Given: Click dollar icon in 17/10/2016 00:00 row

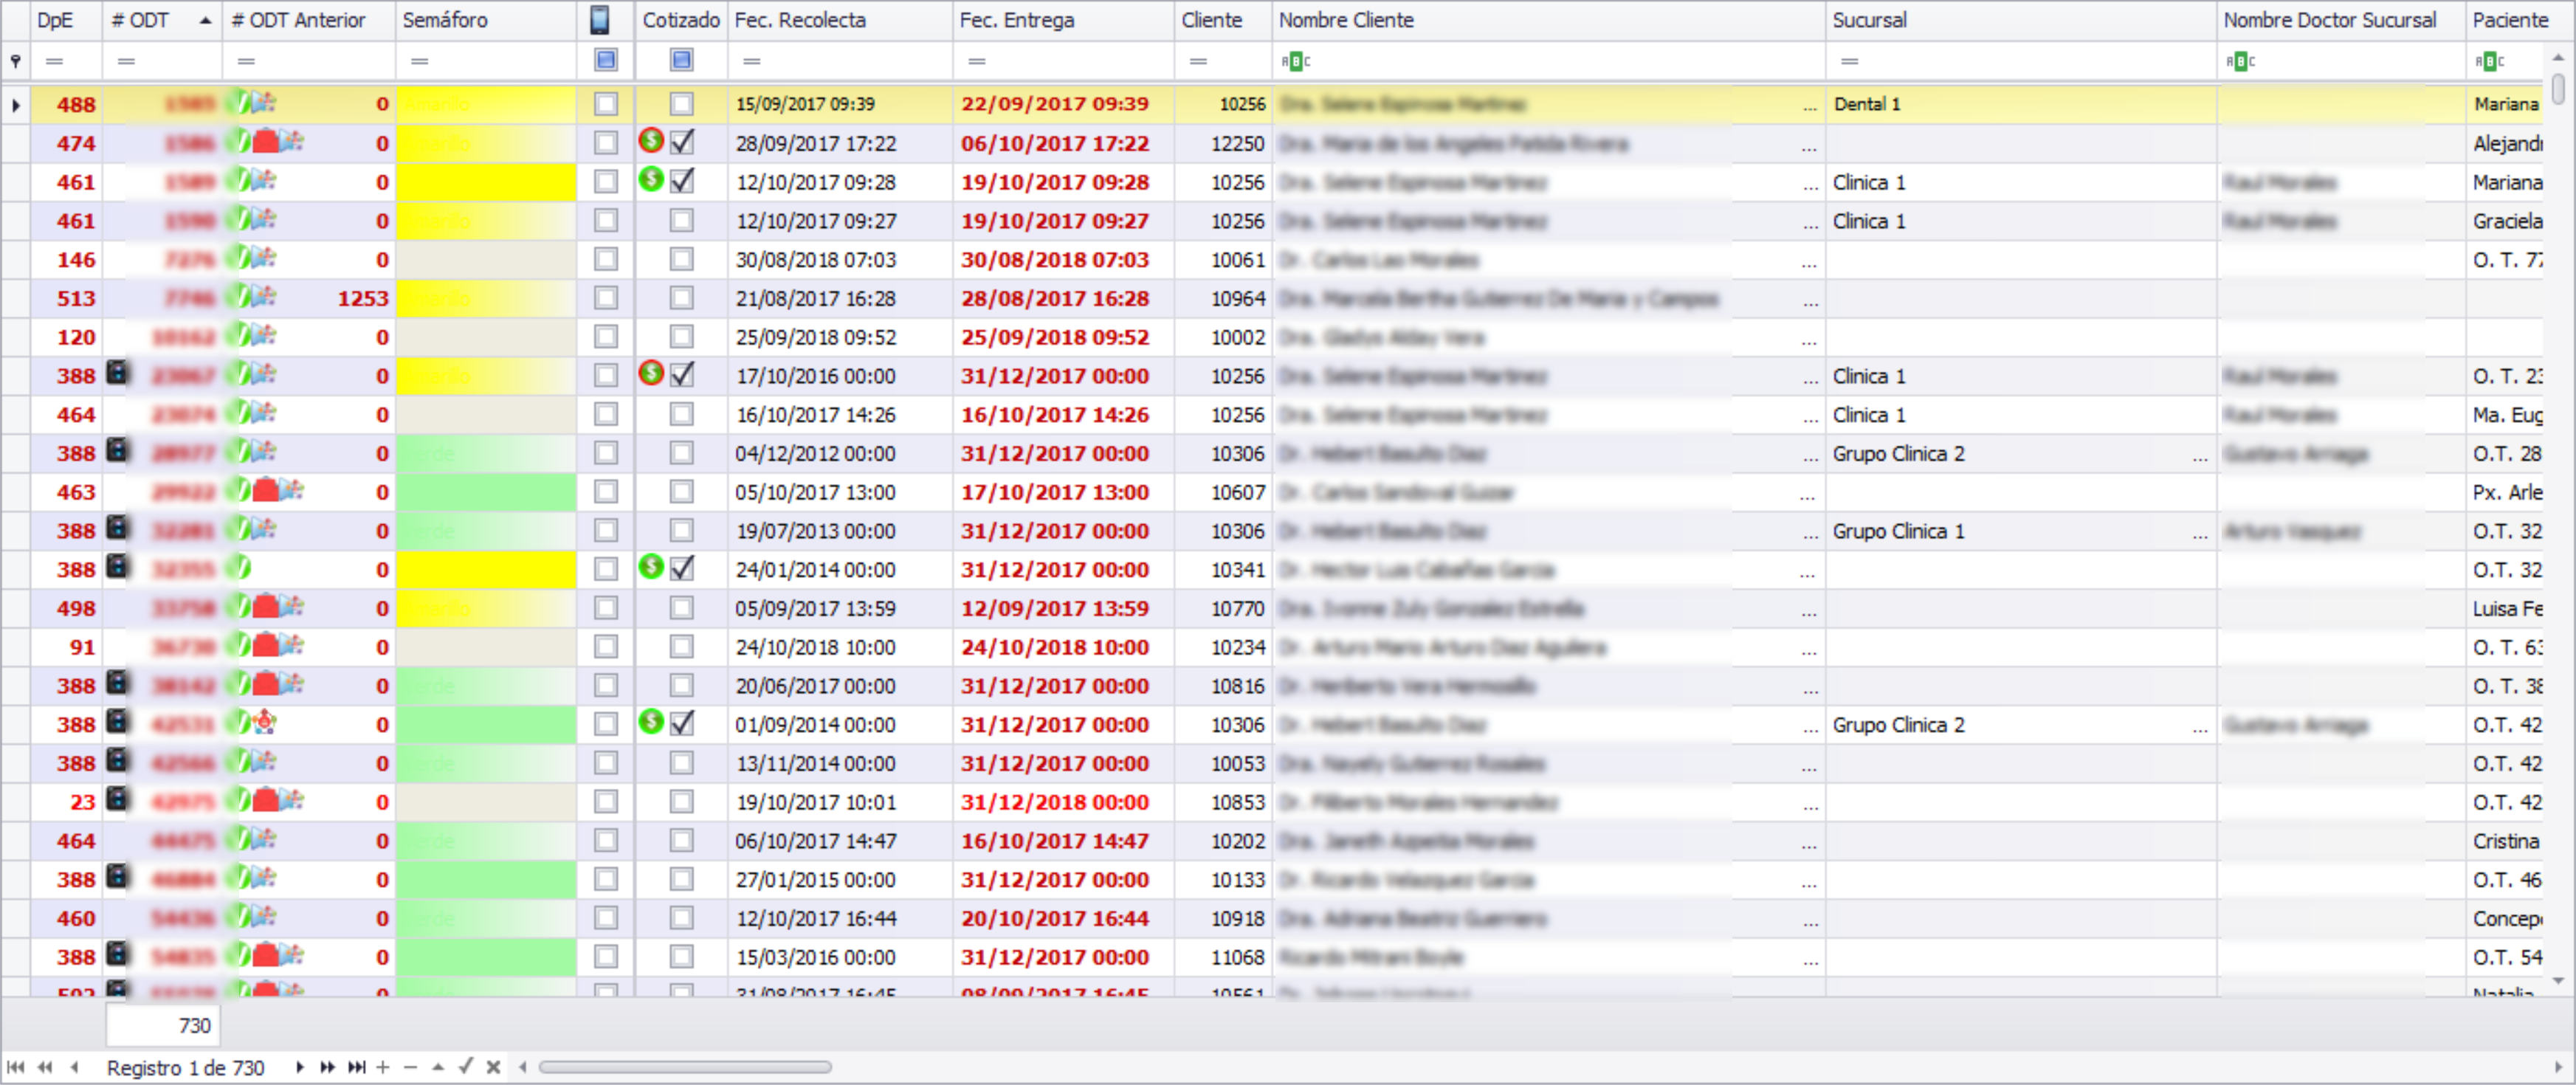Looking at the screenshot, I should pyautogui.click(x=651, y=374).
